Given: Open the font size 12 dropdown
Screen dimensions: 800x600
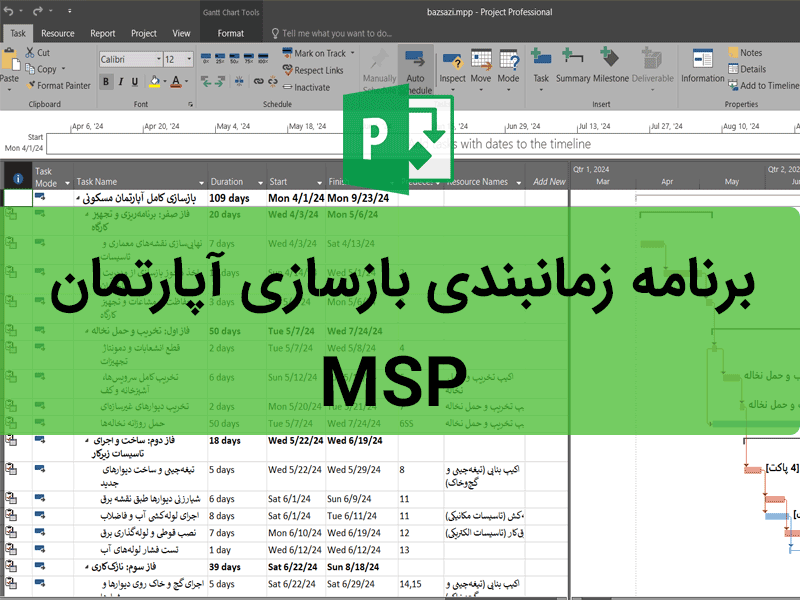Looking at the screenshot, I should 188,60.
